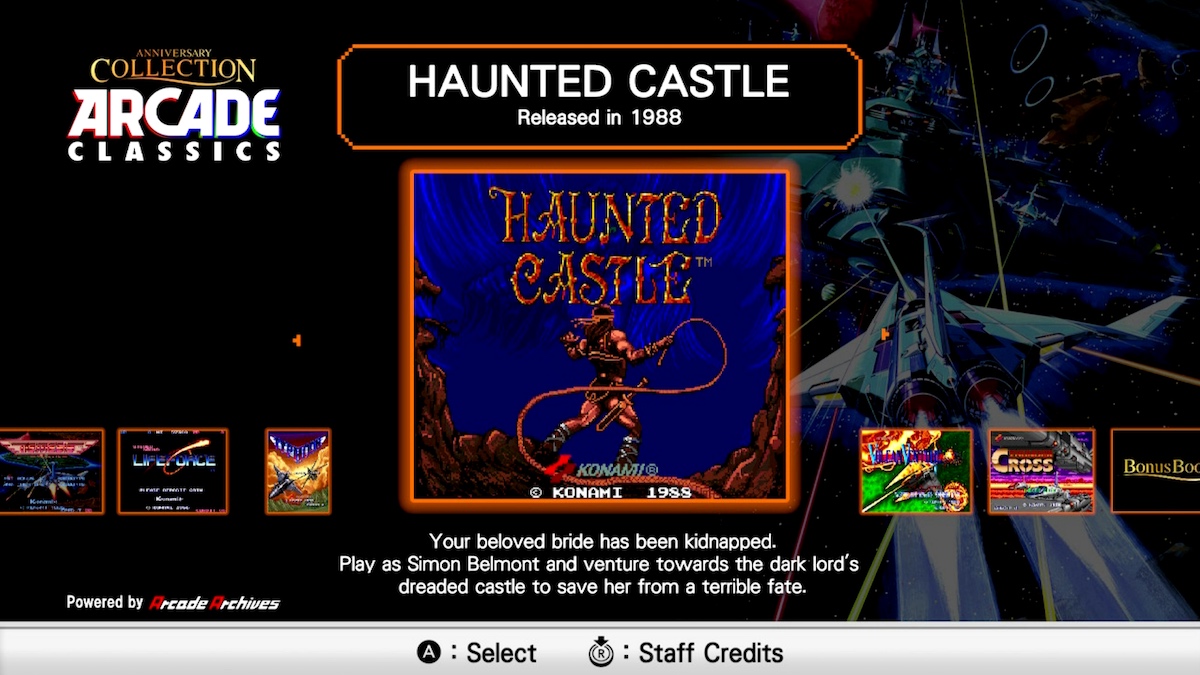Choose the jet fighter game cover thumbnail
Viewport: 1200px width, 675px height.
point(298,471)
